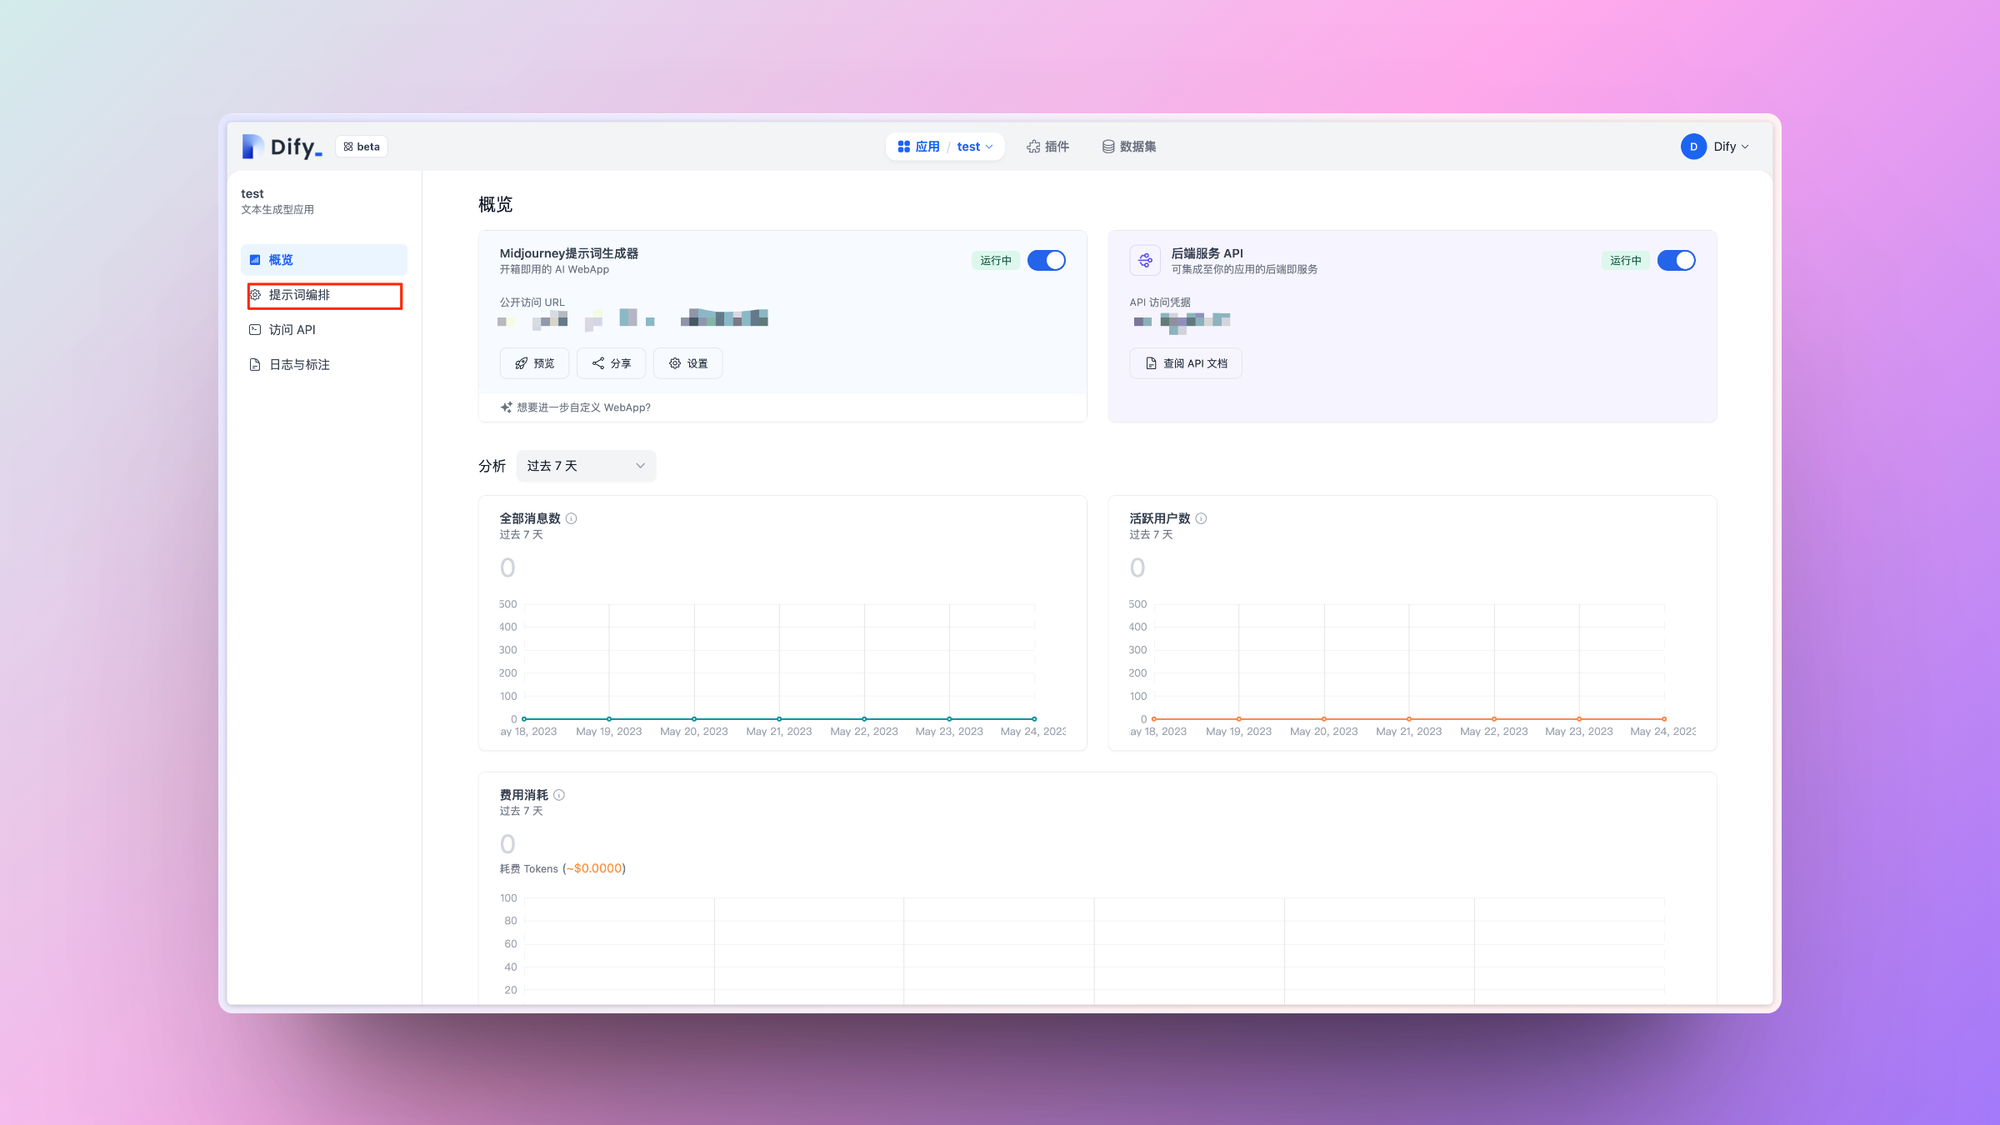Viewport: 2000px width, 1125px height.
Task: Click 后端服务 API 运行中 status badge
Action: (1625, 260)
